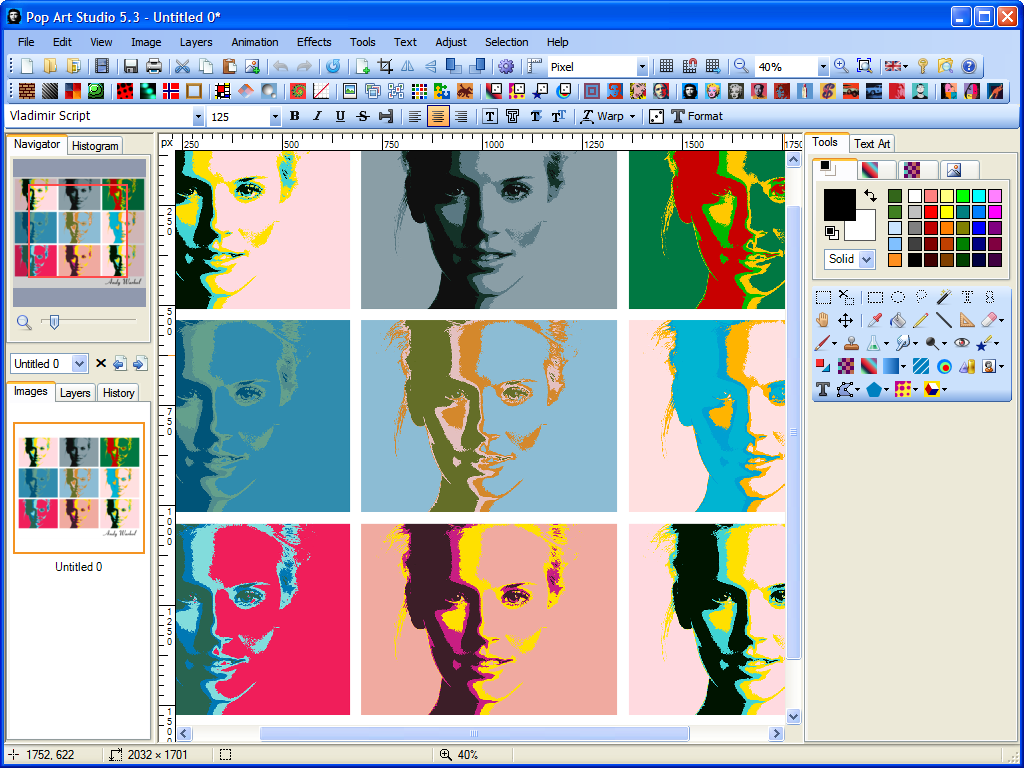Select the Eyedropper color picker

(874, 321)
